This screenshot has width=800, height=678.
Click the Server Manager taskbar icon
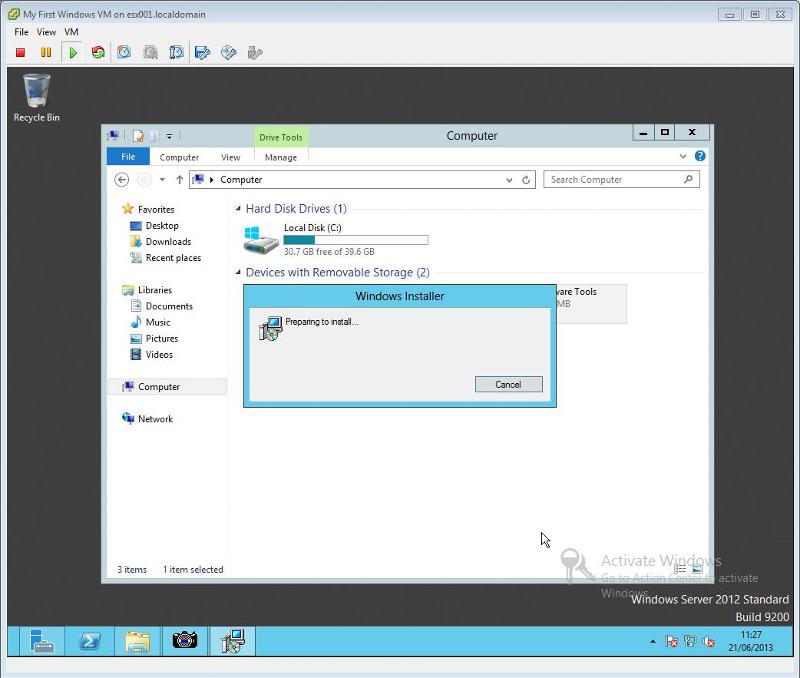[x=42, y=641]
